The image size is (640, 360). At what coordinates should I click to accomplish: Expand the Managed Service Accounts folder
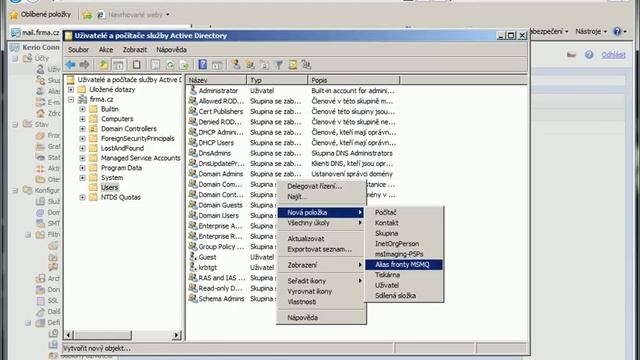point(82,158)
